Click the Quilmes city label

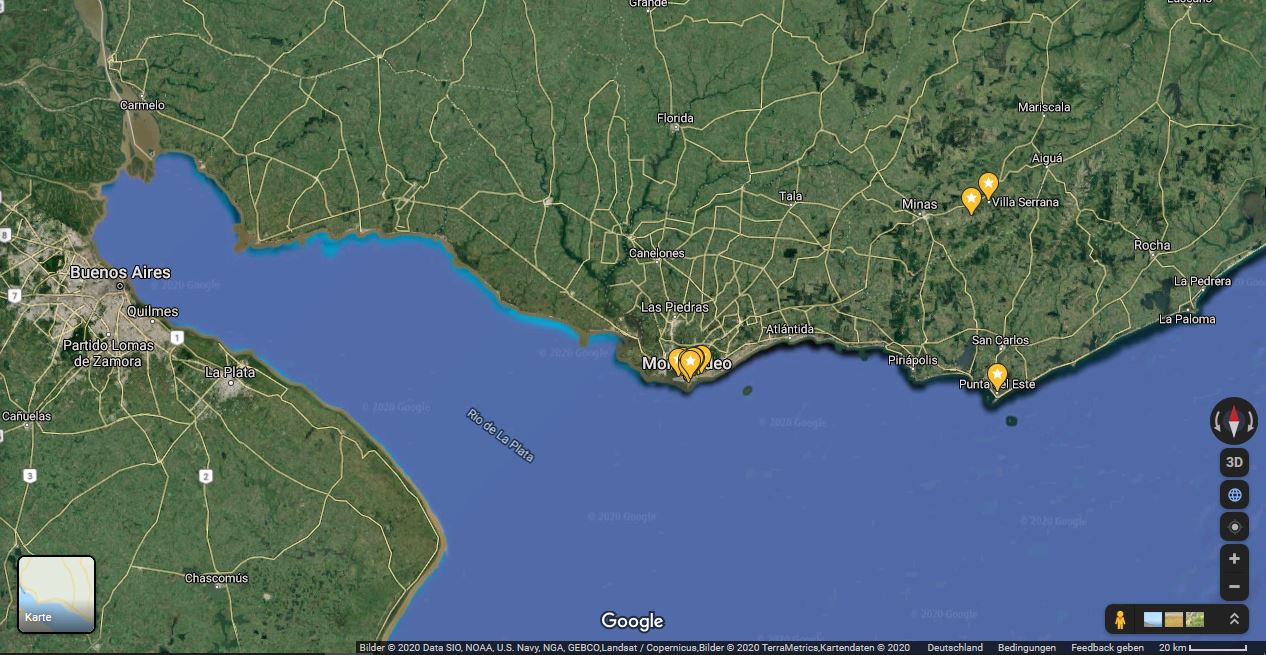(x=153, y=311)
